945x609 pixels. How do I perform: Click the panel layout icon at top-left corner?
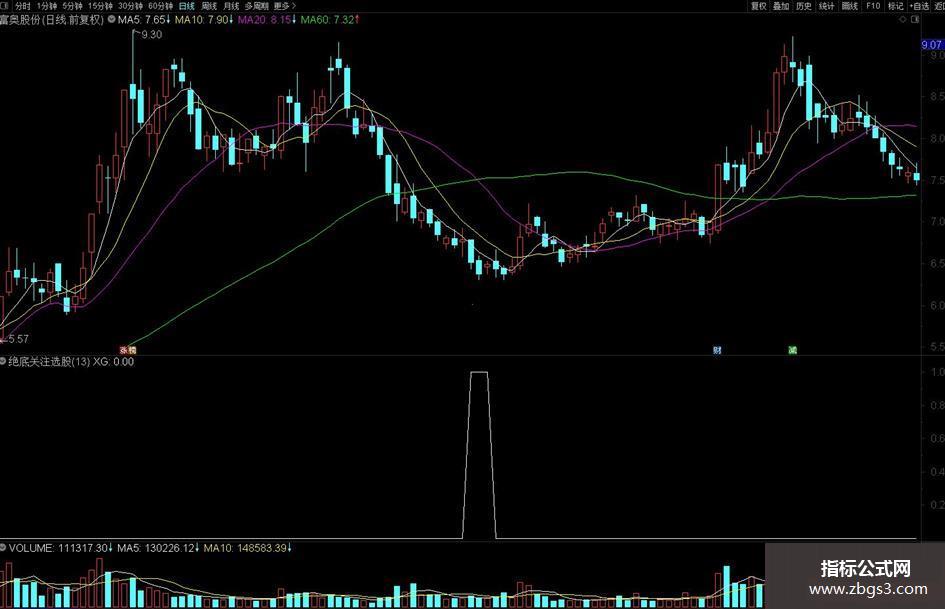coord(4,5)
